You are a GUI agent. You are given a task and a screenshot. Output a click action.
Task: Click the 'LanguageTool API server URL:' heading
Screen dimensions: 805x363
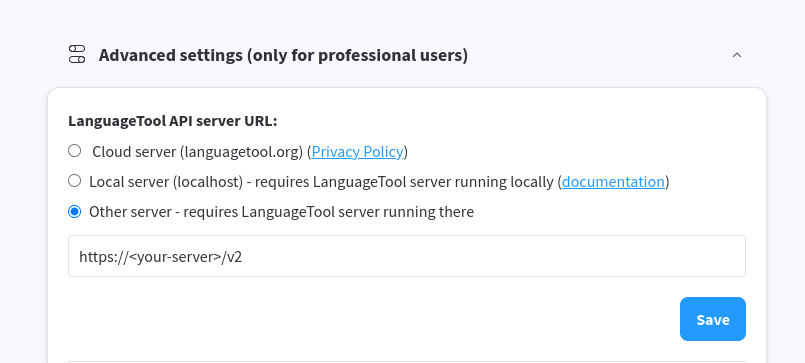(x=172, y=121)
